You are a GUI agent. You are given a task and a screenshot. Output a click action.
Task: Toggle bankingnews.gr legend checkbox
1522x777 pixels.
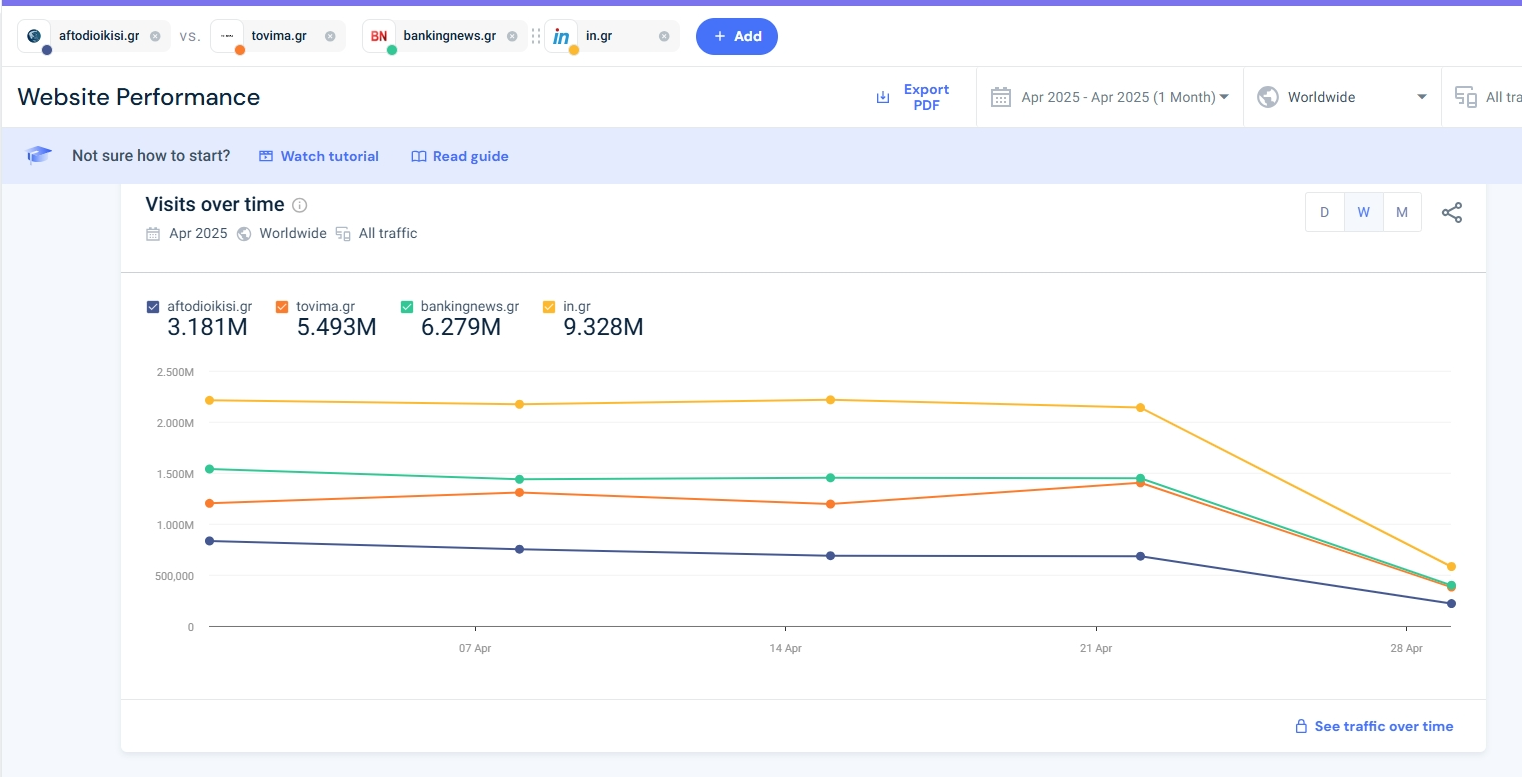click(x=407, y=307)
